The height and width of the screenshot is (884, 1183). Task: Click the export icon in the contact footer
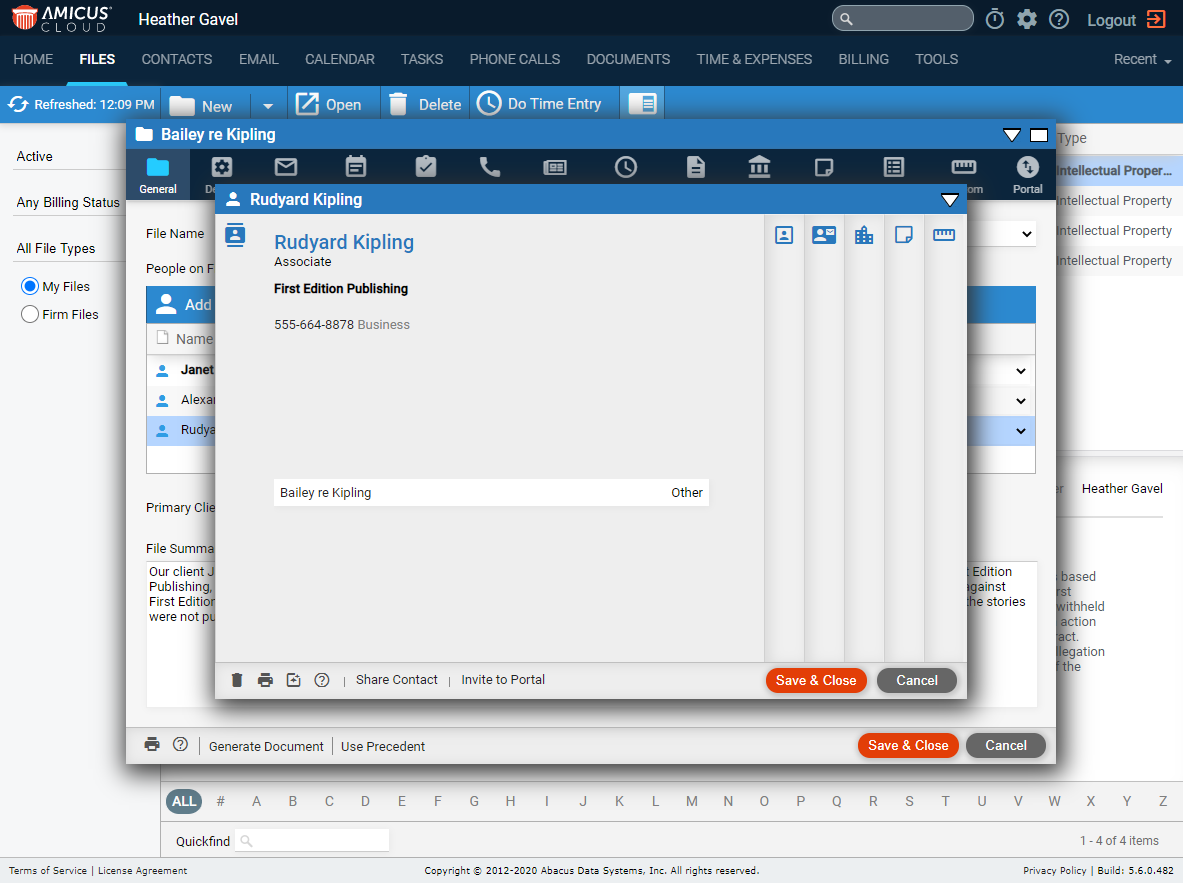293,680
